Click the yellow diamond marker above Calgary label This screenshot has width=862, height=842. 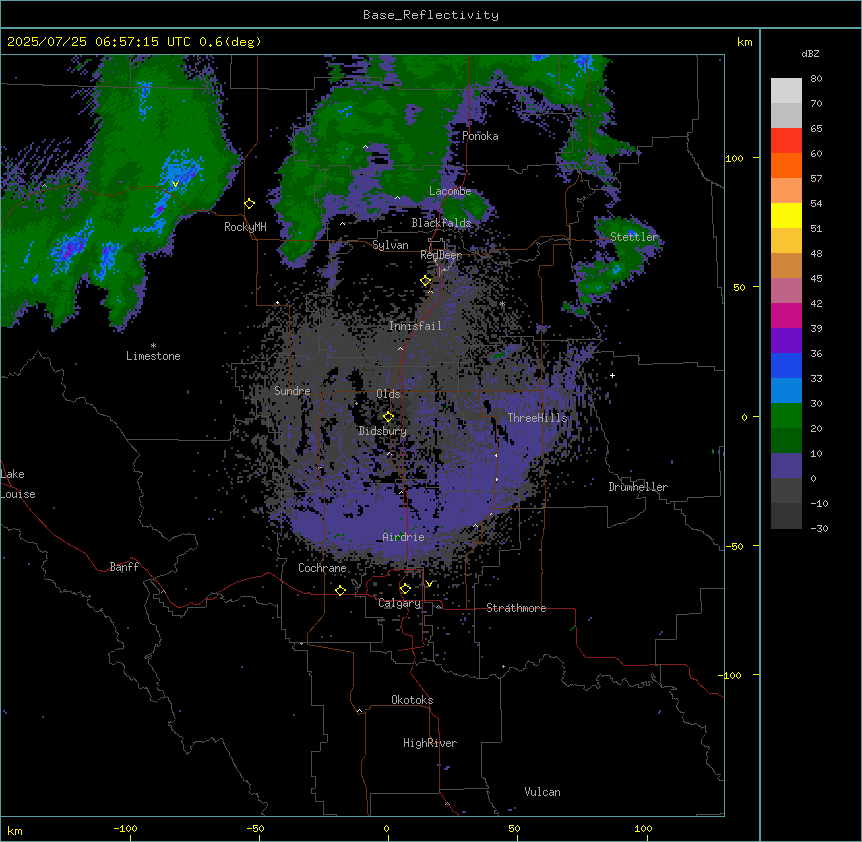click(405, 589)
